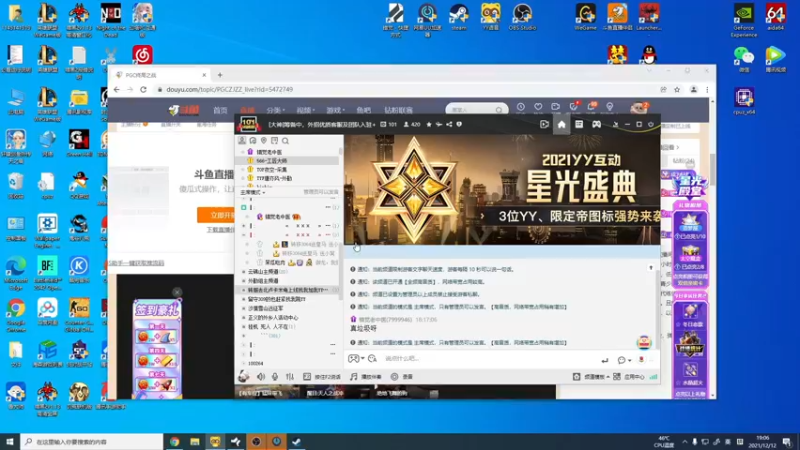800x450 pixels.
Task: Open the news list icon beside home in YY
Action: [579, 124]
